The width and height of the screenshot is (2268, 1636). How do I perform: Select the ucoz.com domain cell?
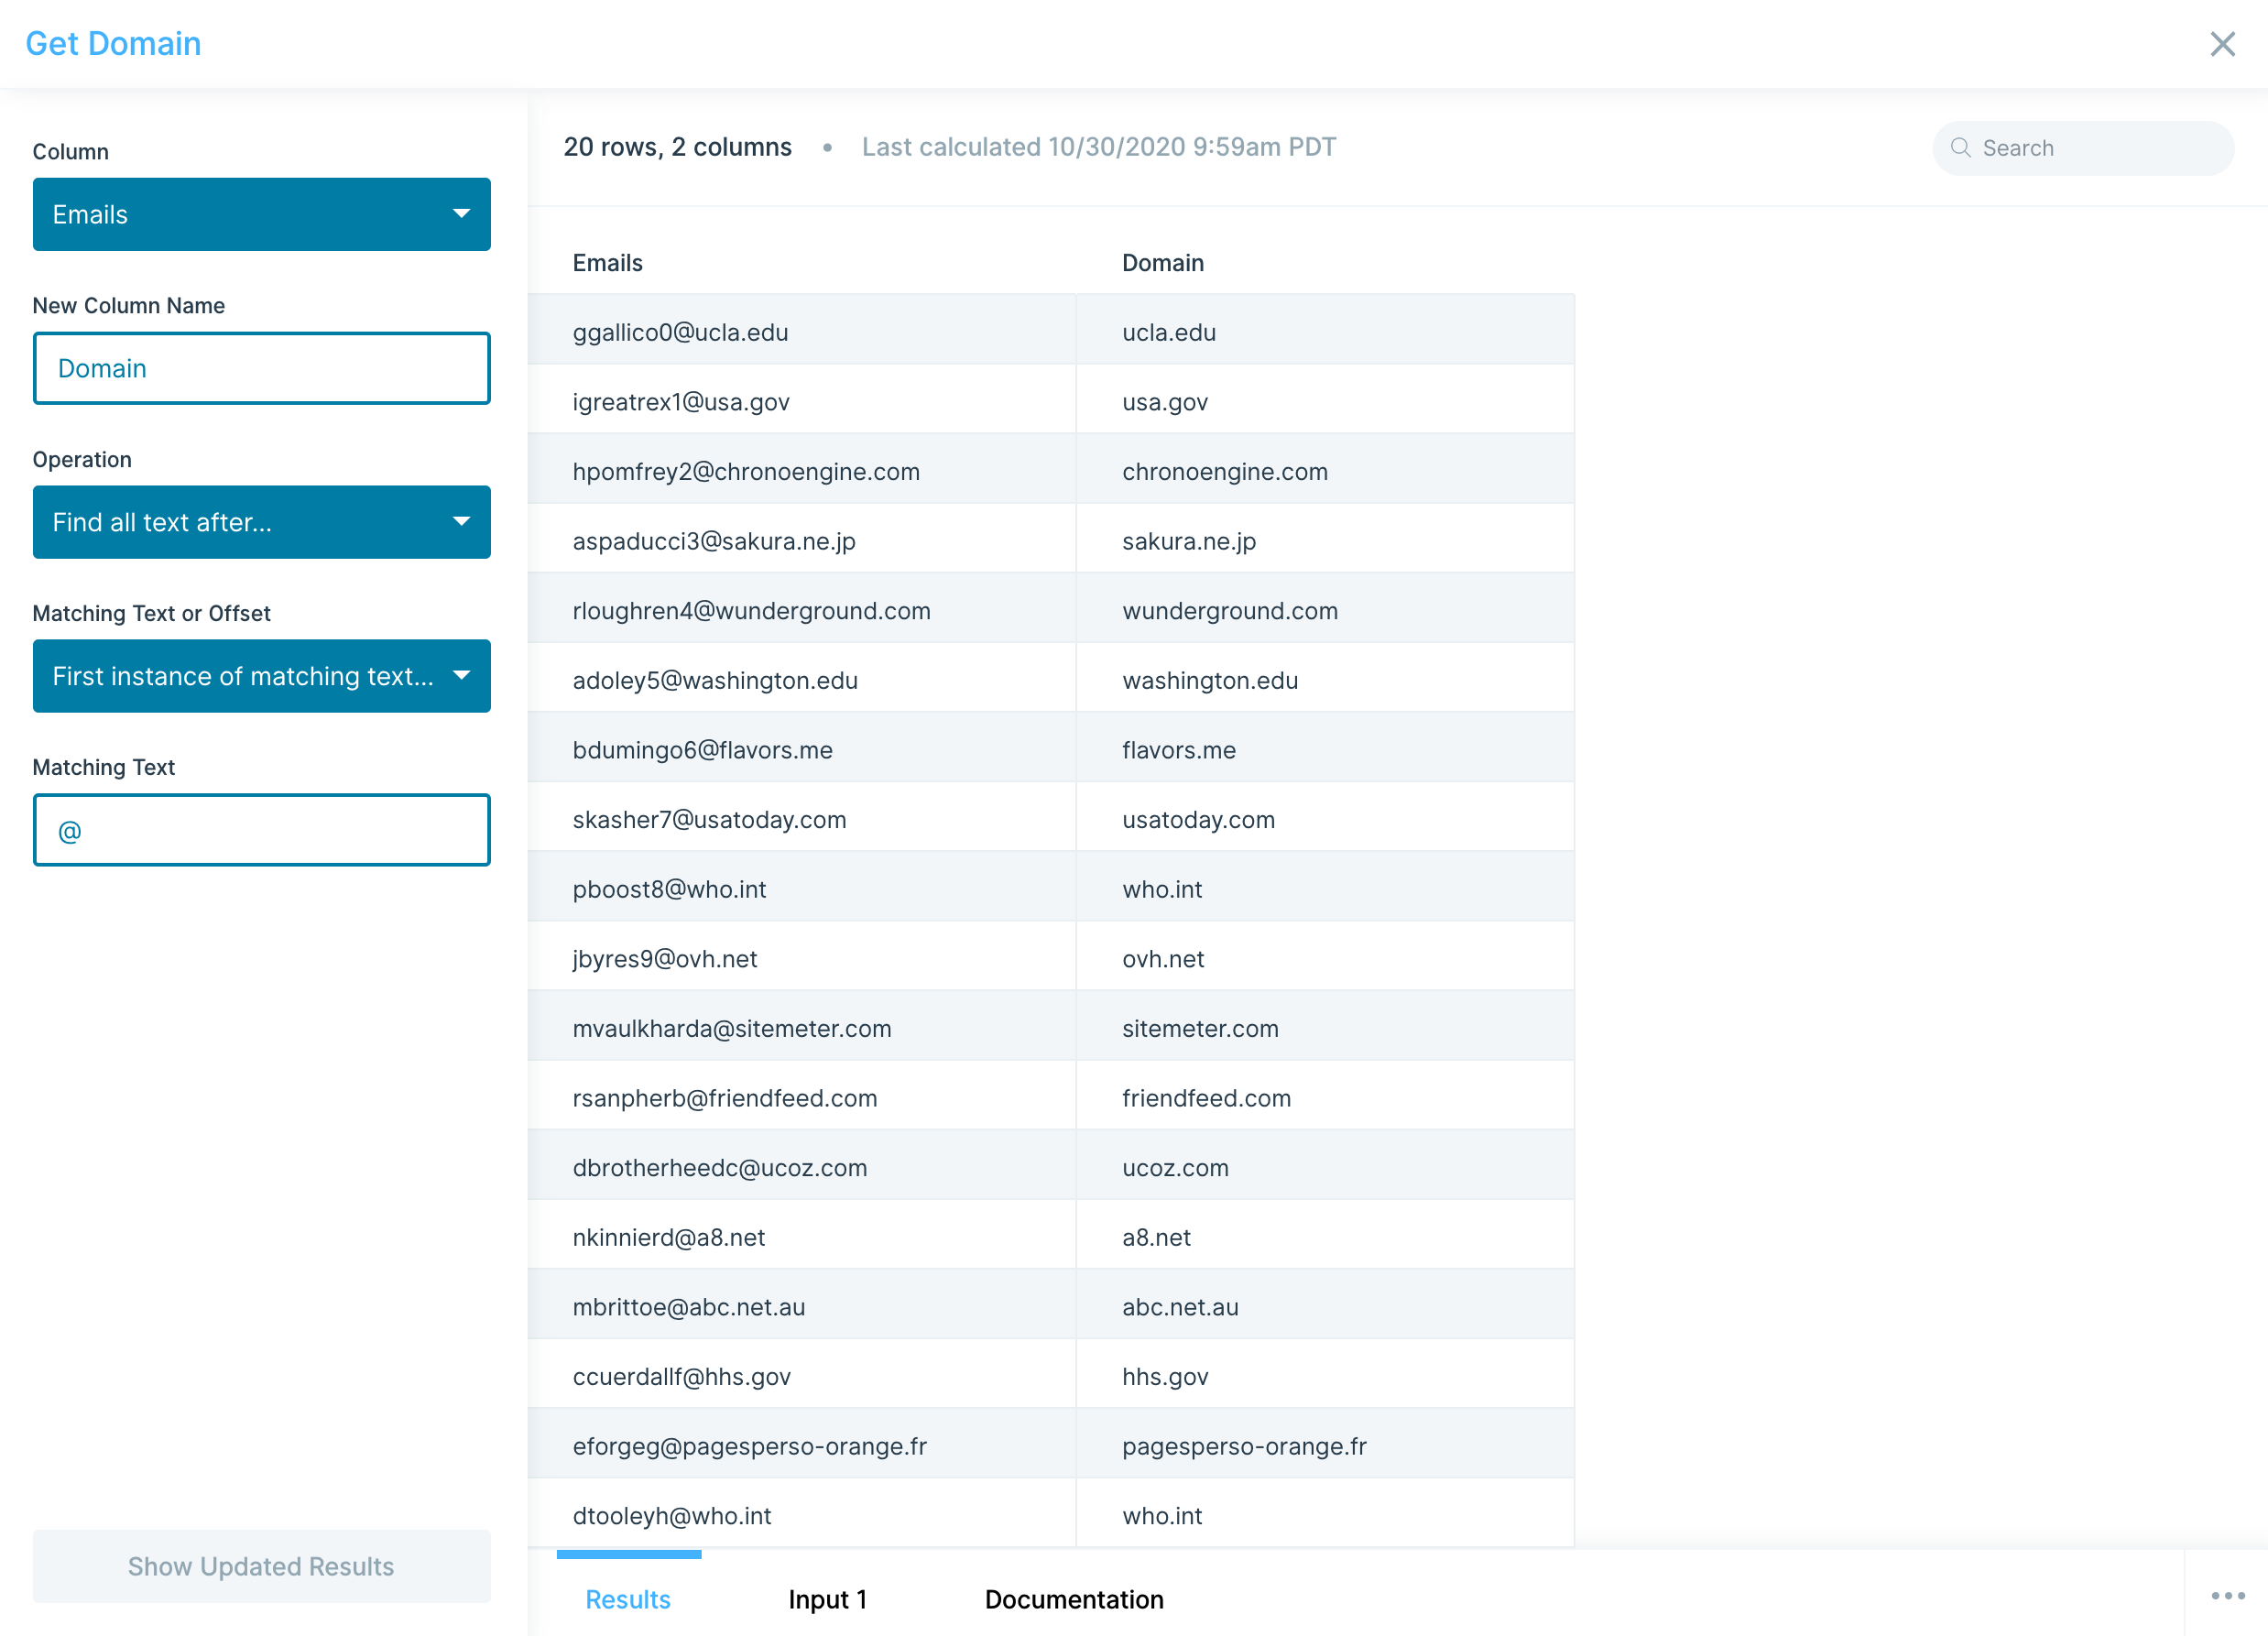click(x=1325, y=1167)
